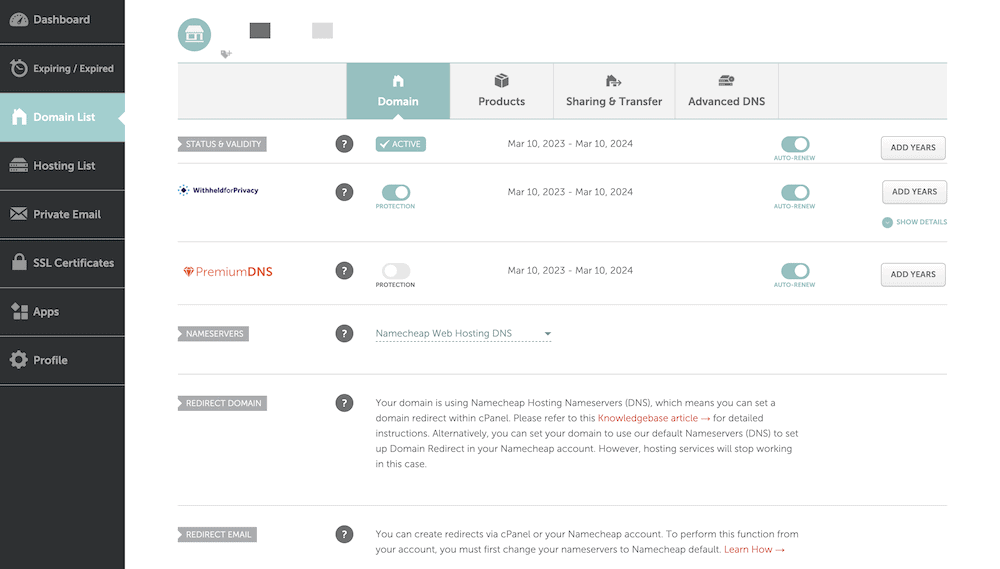The width and height of the screenshot is (1000, 569).
Task: Switch to the Products tab
Action: pyautogui.click(x=502, y=91)
